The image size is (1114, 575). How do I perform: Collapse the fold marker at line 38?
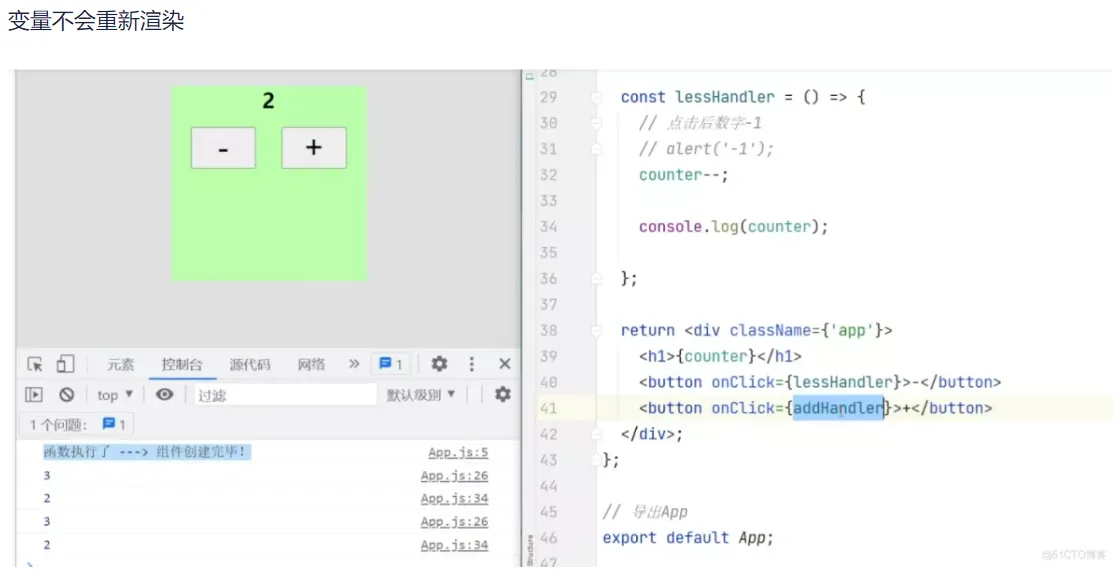point(597,331)
